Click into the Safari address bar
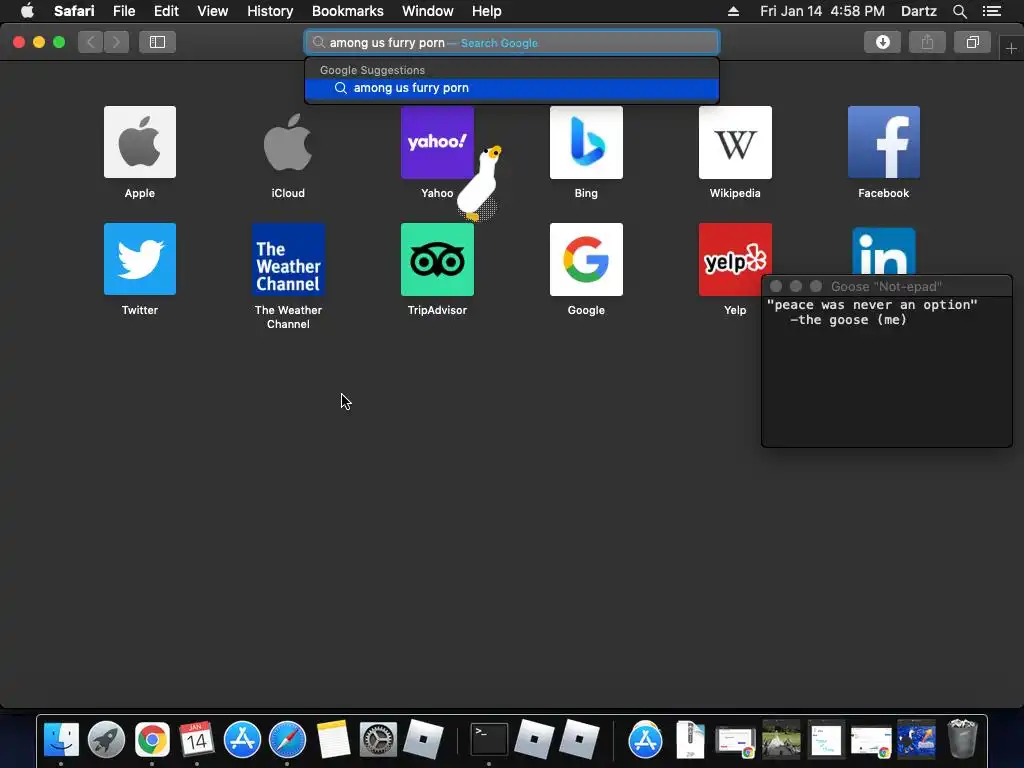The height and width of the screenshot is (768, 1024). pyautogui.click(x=512, y=42)
